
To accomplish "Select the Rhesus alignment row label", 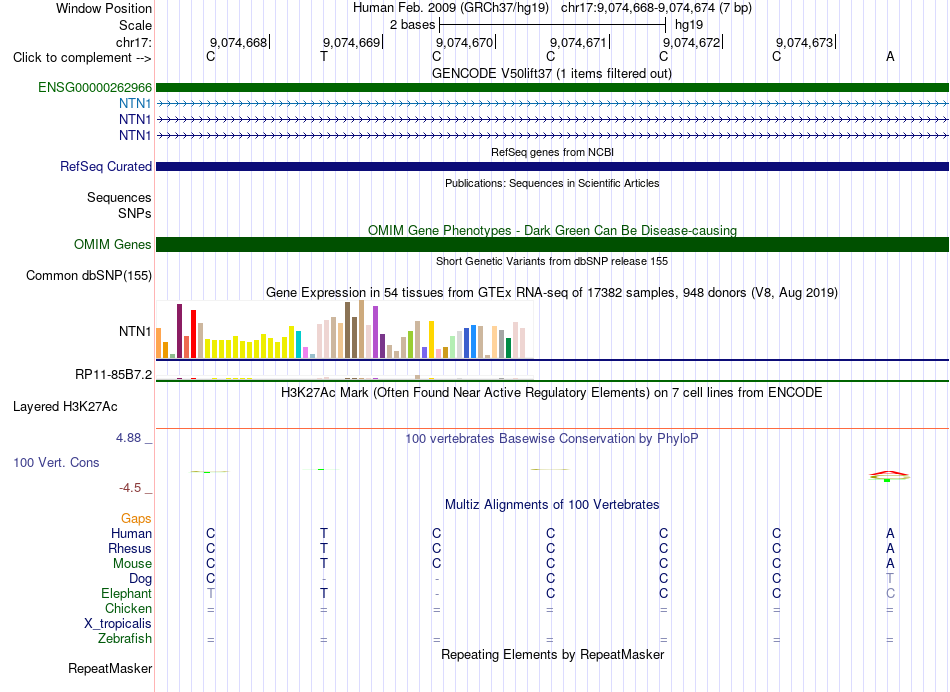I will click(x=130, y=548).
